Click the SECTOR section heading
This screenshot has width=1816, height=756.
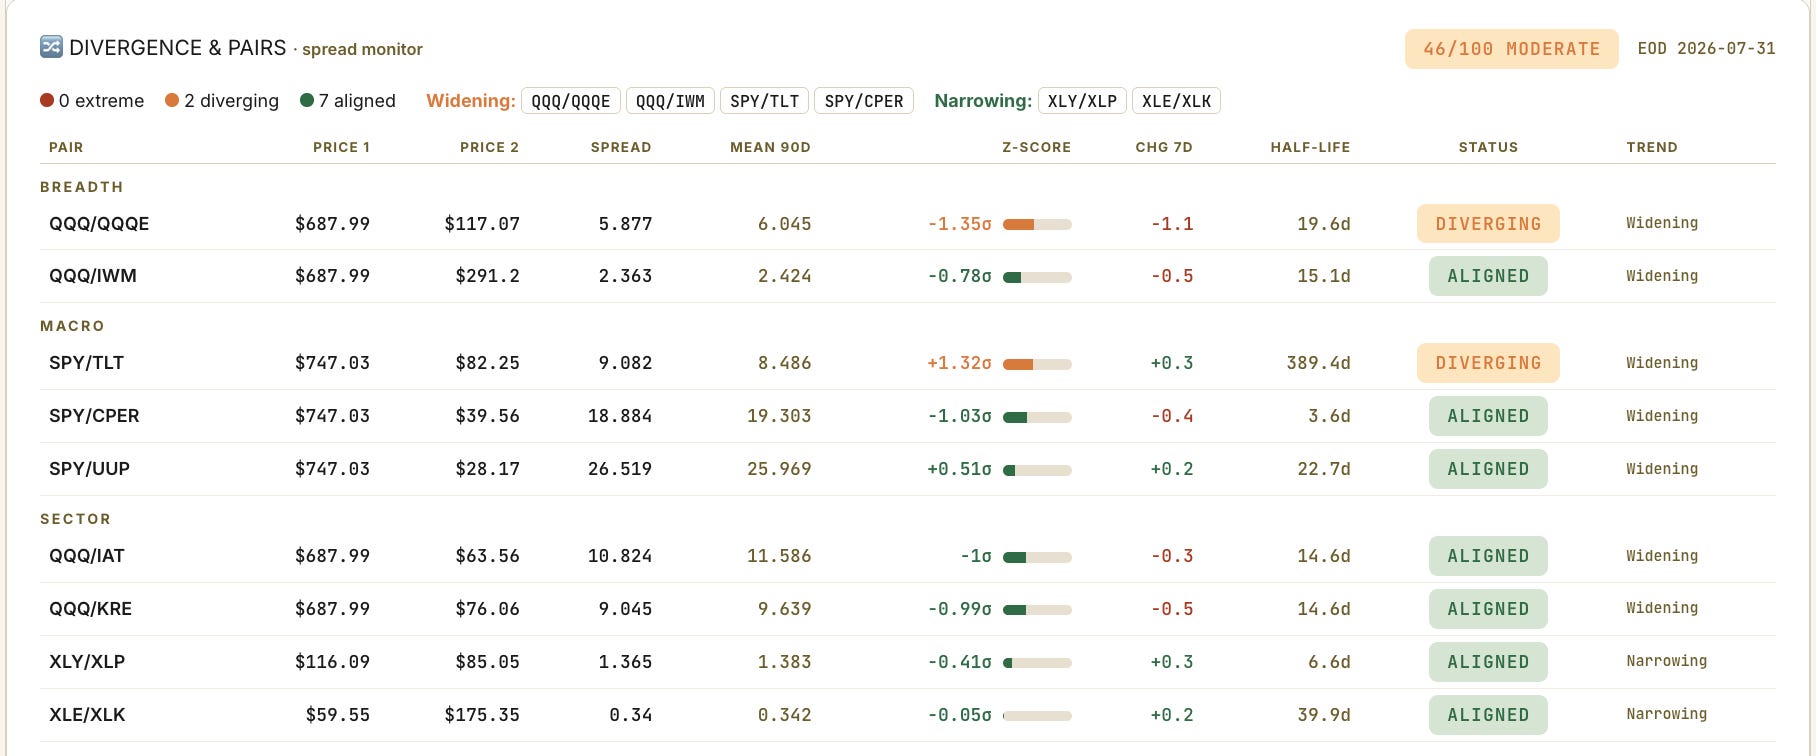(75, 519)
